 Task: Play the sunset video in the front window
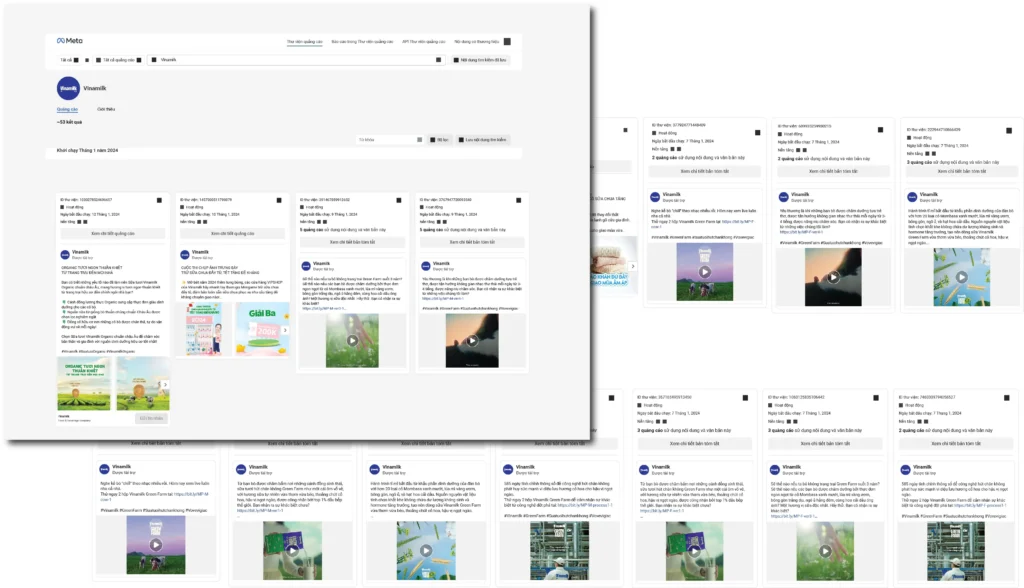coord(472,340)
